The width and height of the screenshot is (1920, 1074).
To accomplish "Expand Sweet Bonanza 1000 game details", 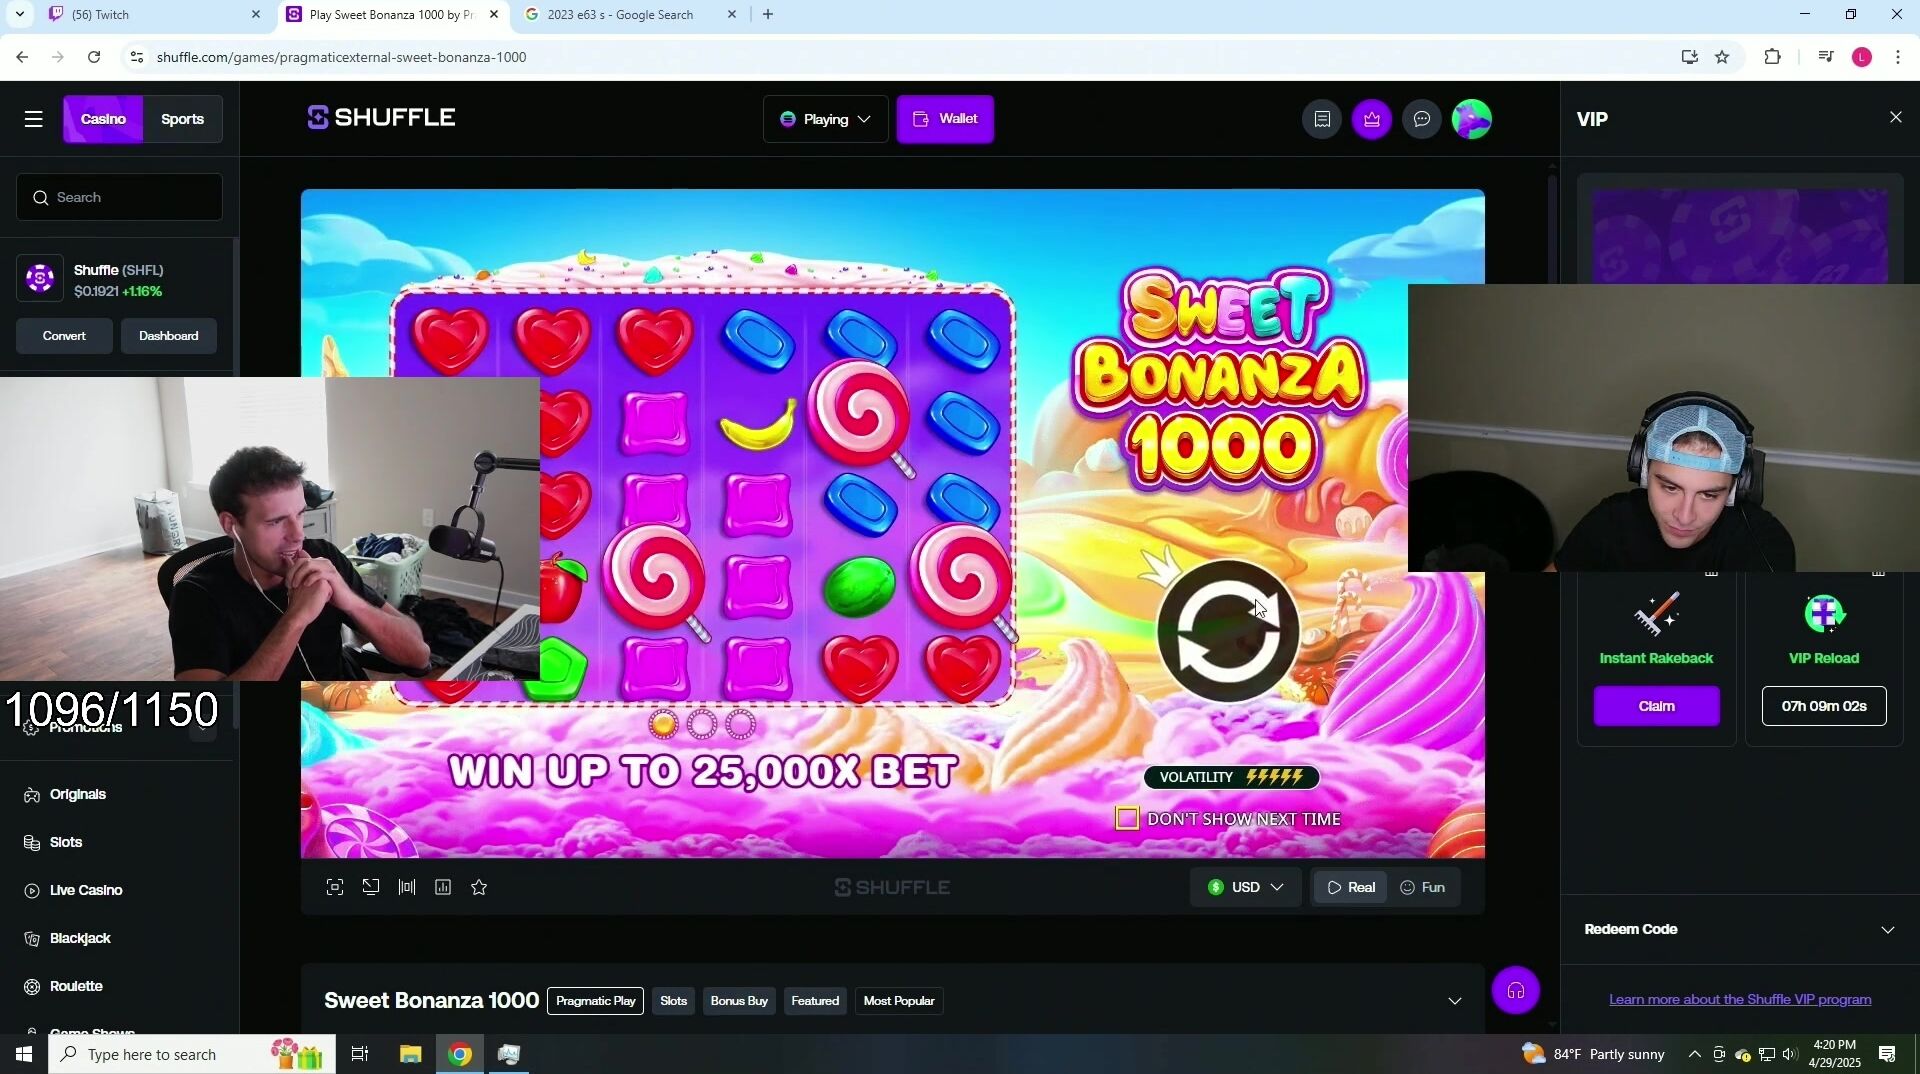I will coord(1455,1001).
